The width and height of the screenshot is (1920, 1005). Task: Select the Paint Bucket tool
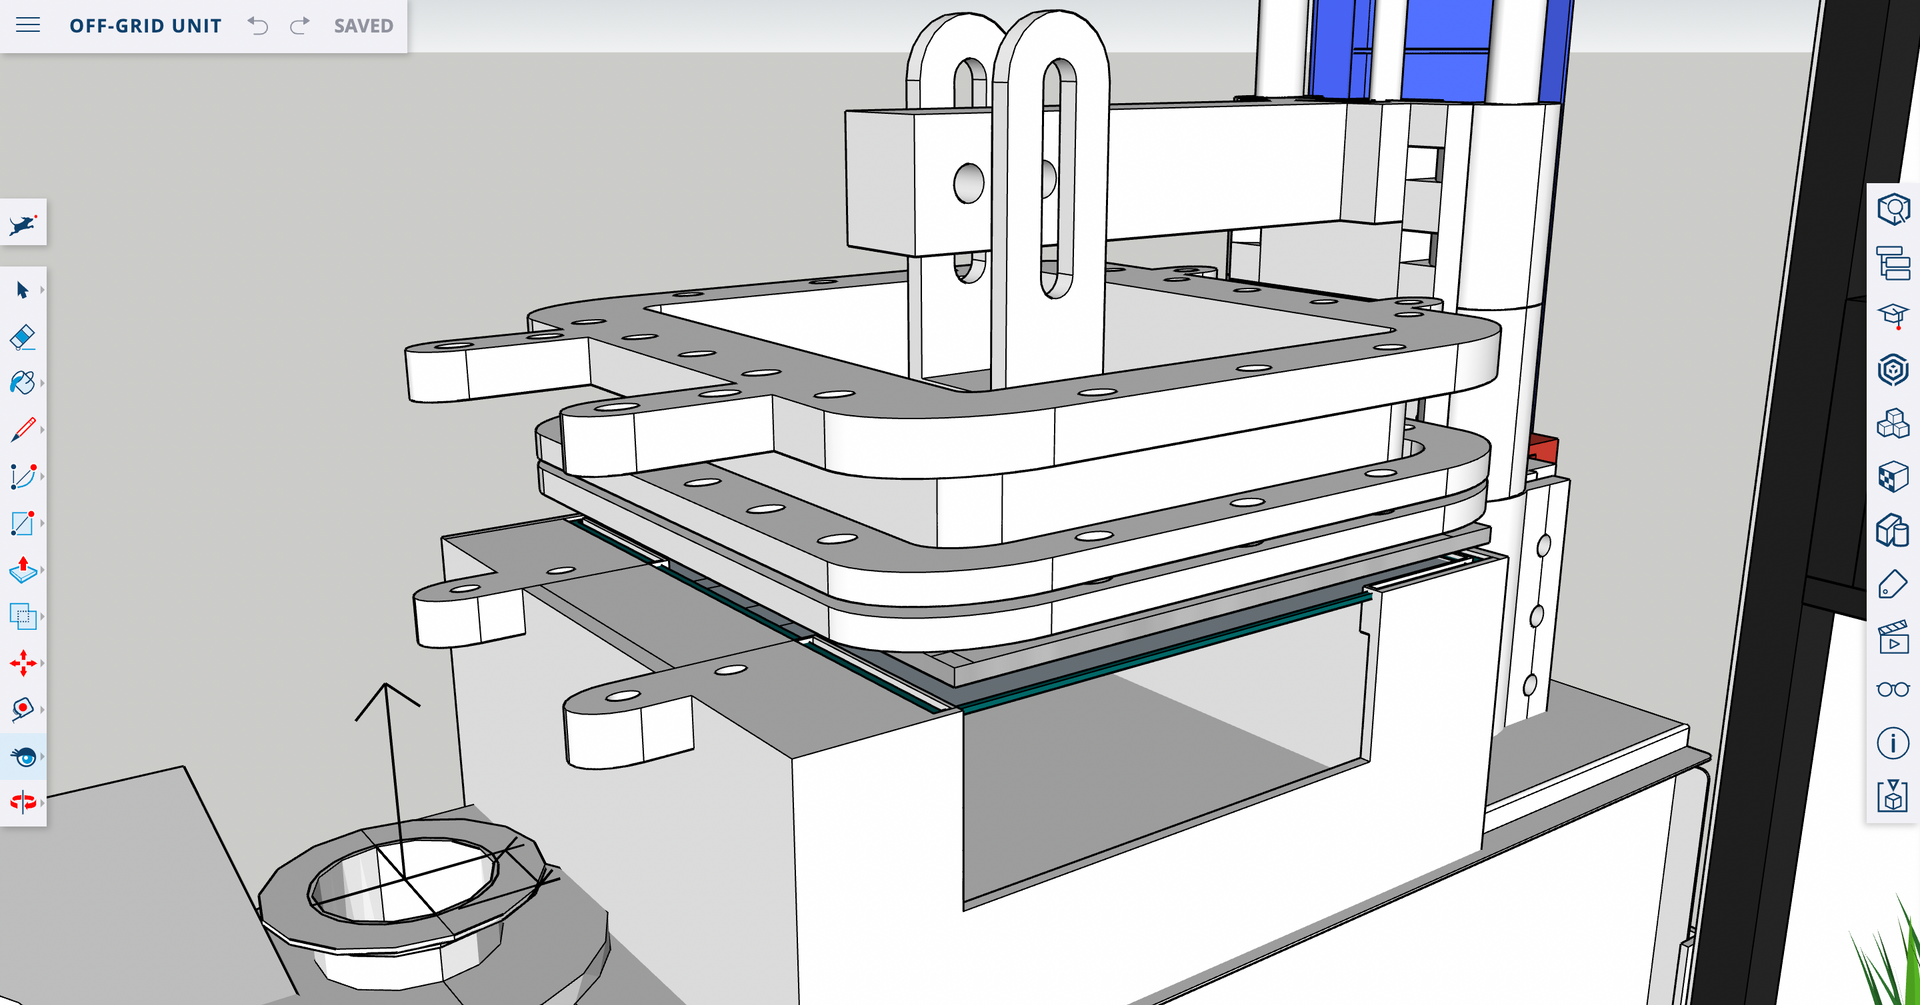[22, 383]
